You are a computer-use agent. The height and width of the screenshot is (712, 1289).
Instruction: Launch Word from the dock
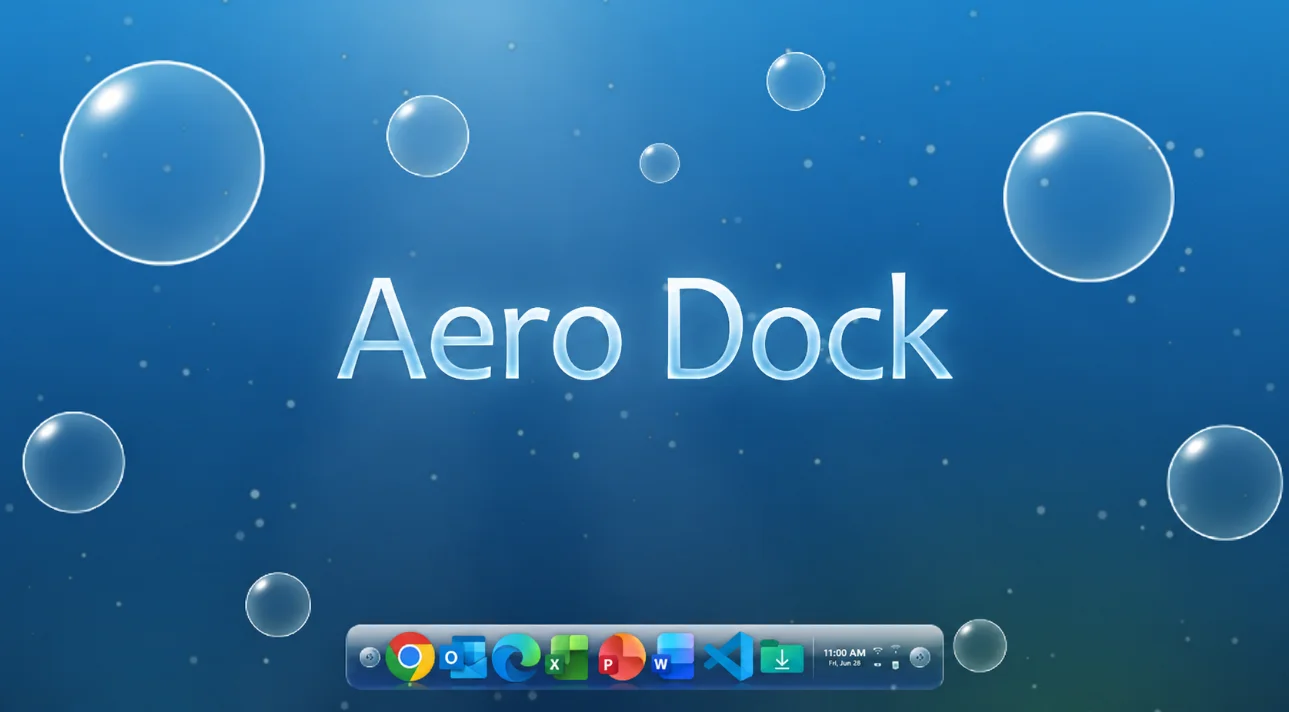[x=673, y=657]
